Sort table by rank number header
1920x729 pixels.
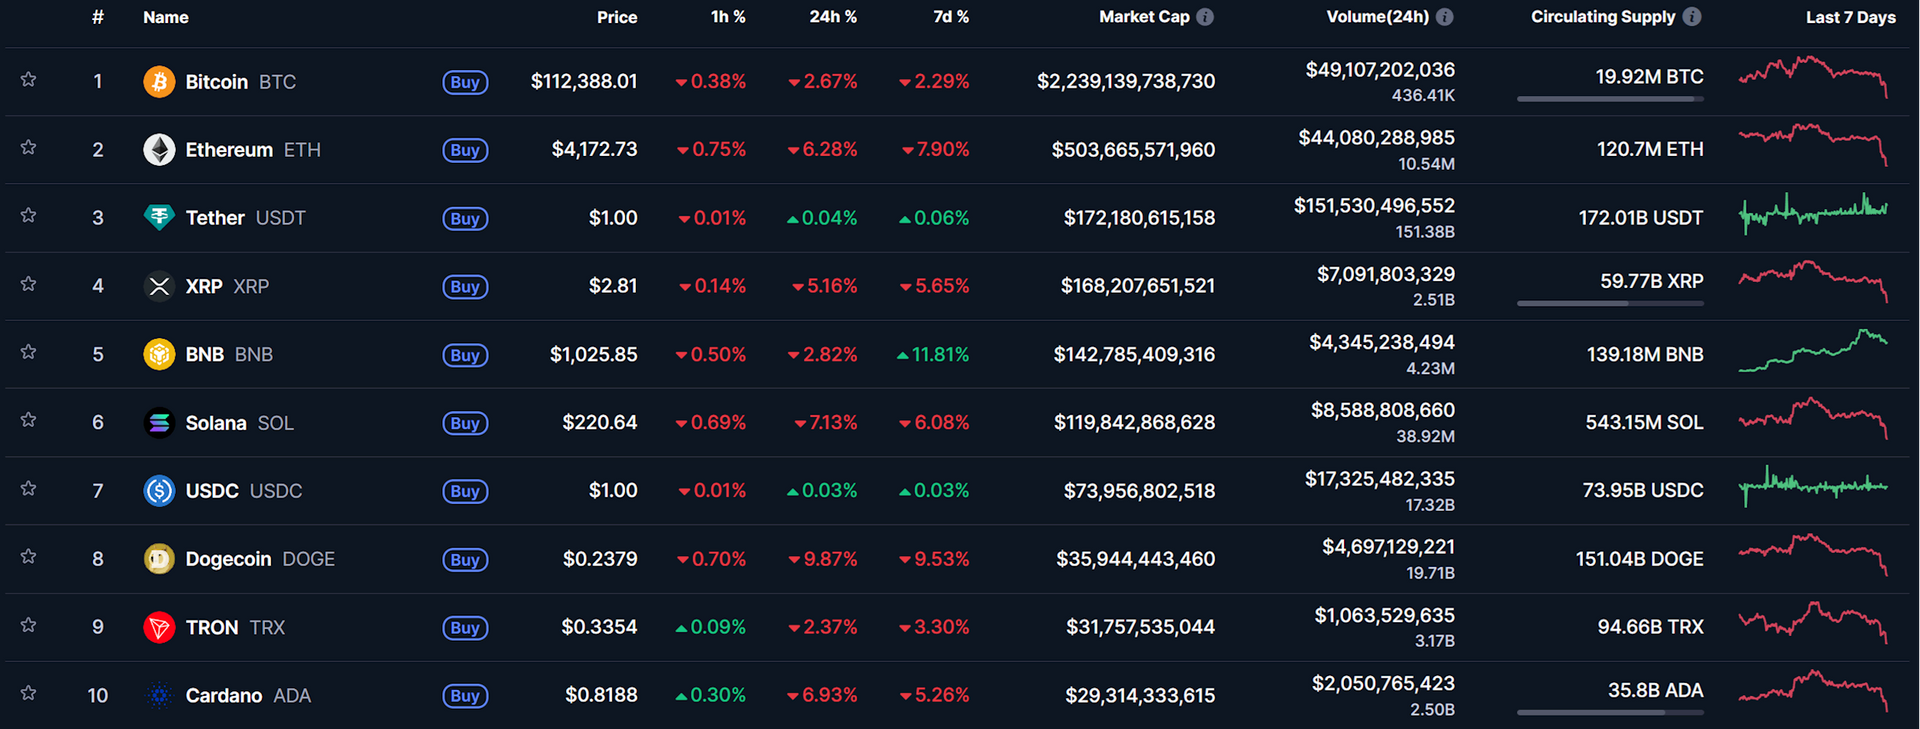tap(98, 17)
